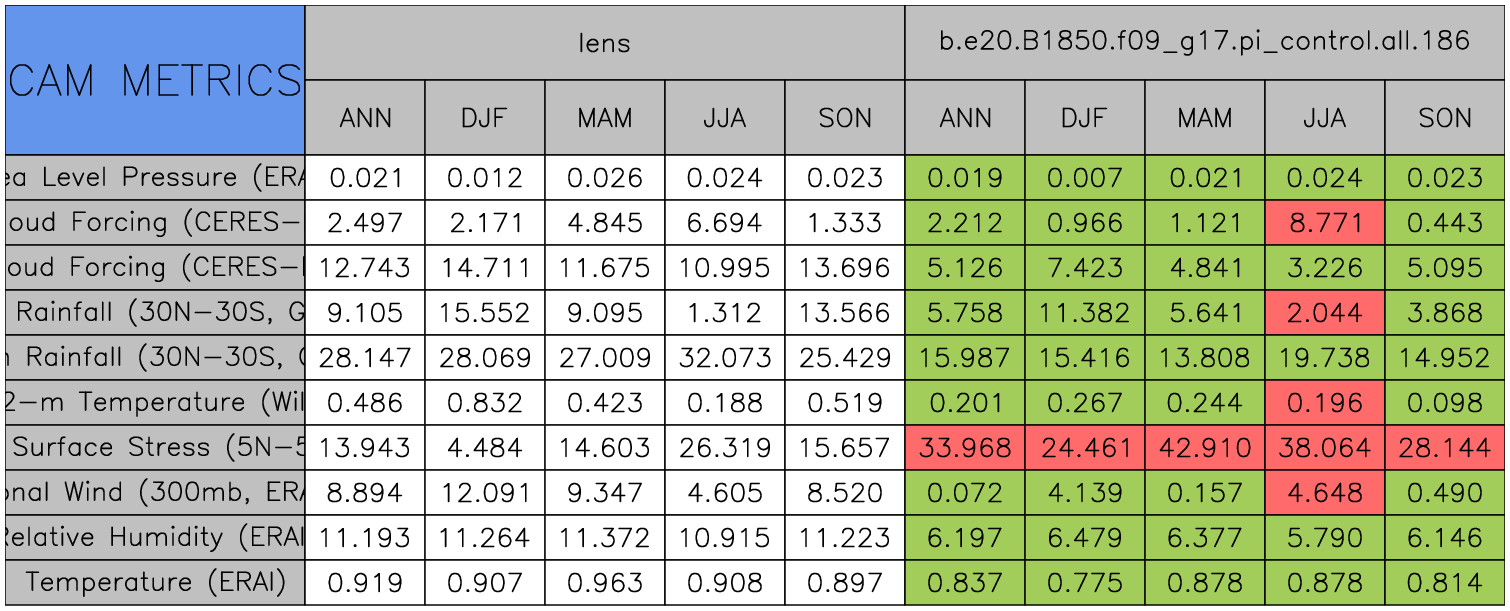This screenshot has width=1510, height=611.
Task: Select the red cell with value 33.968
Action: [965, 447]
